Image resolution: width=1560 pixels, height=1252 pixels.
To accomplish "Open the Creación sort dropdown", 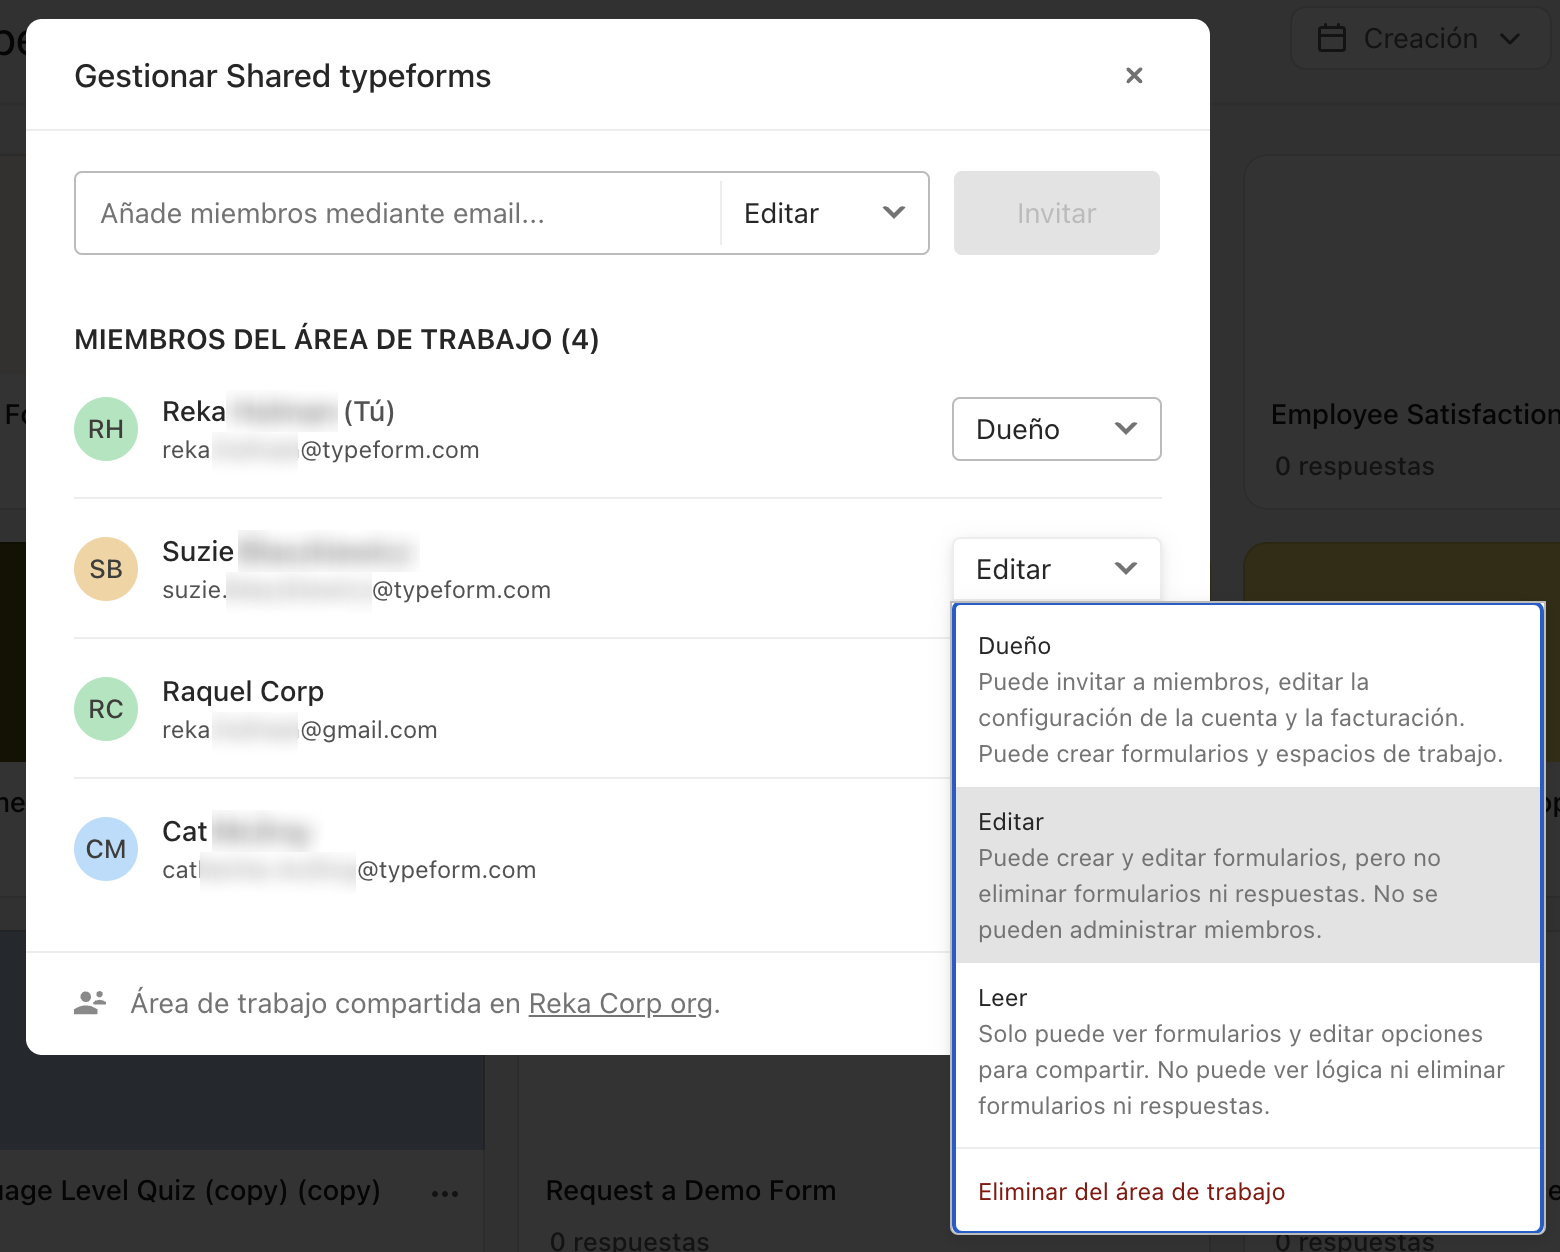I will coord(1420,39).
